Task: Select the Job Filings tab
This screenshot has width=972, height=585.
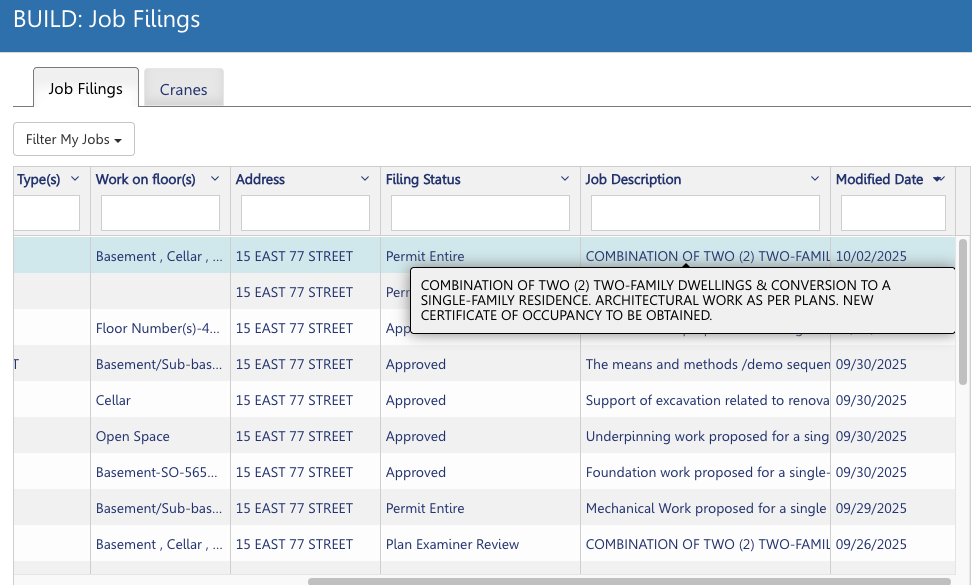Action: (x=85, y=88)
